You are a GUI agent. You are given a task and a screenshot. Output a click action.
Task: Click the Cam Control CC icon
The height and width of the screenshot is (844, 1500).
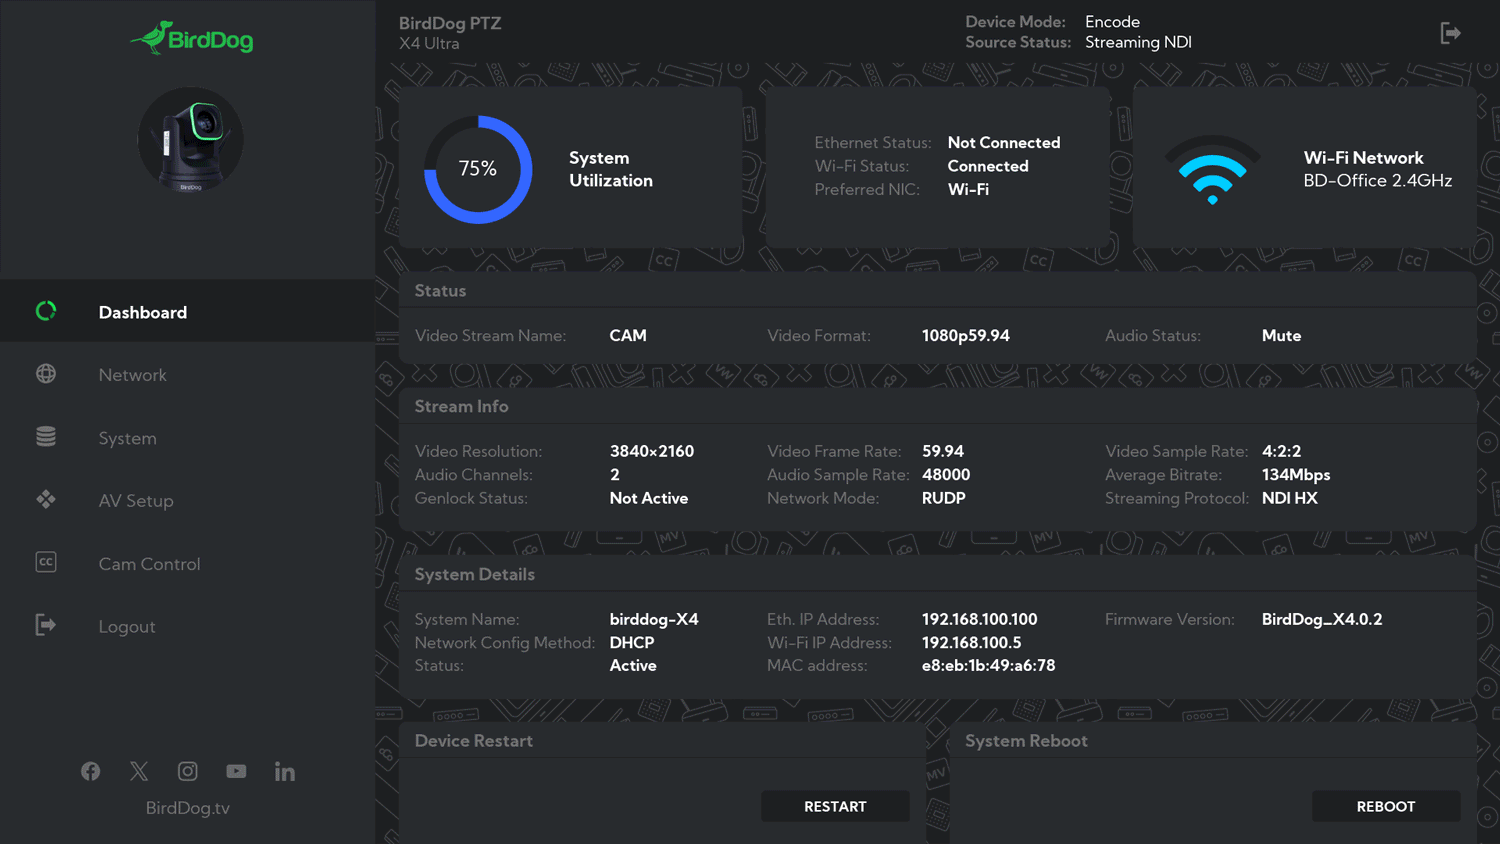46,562
